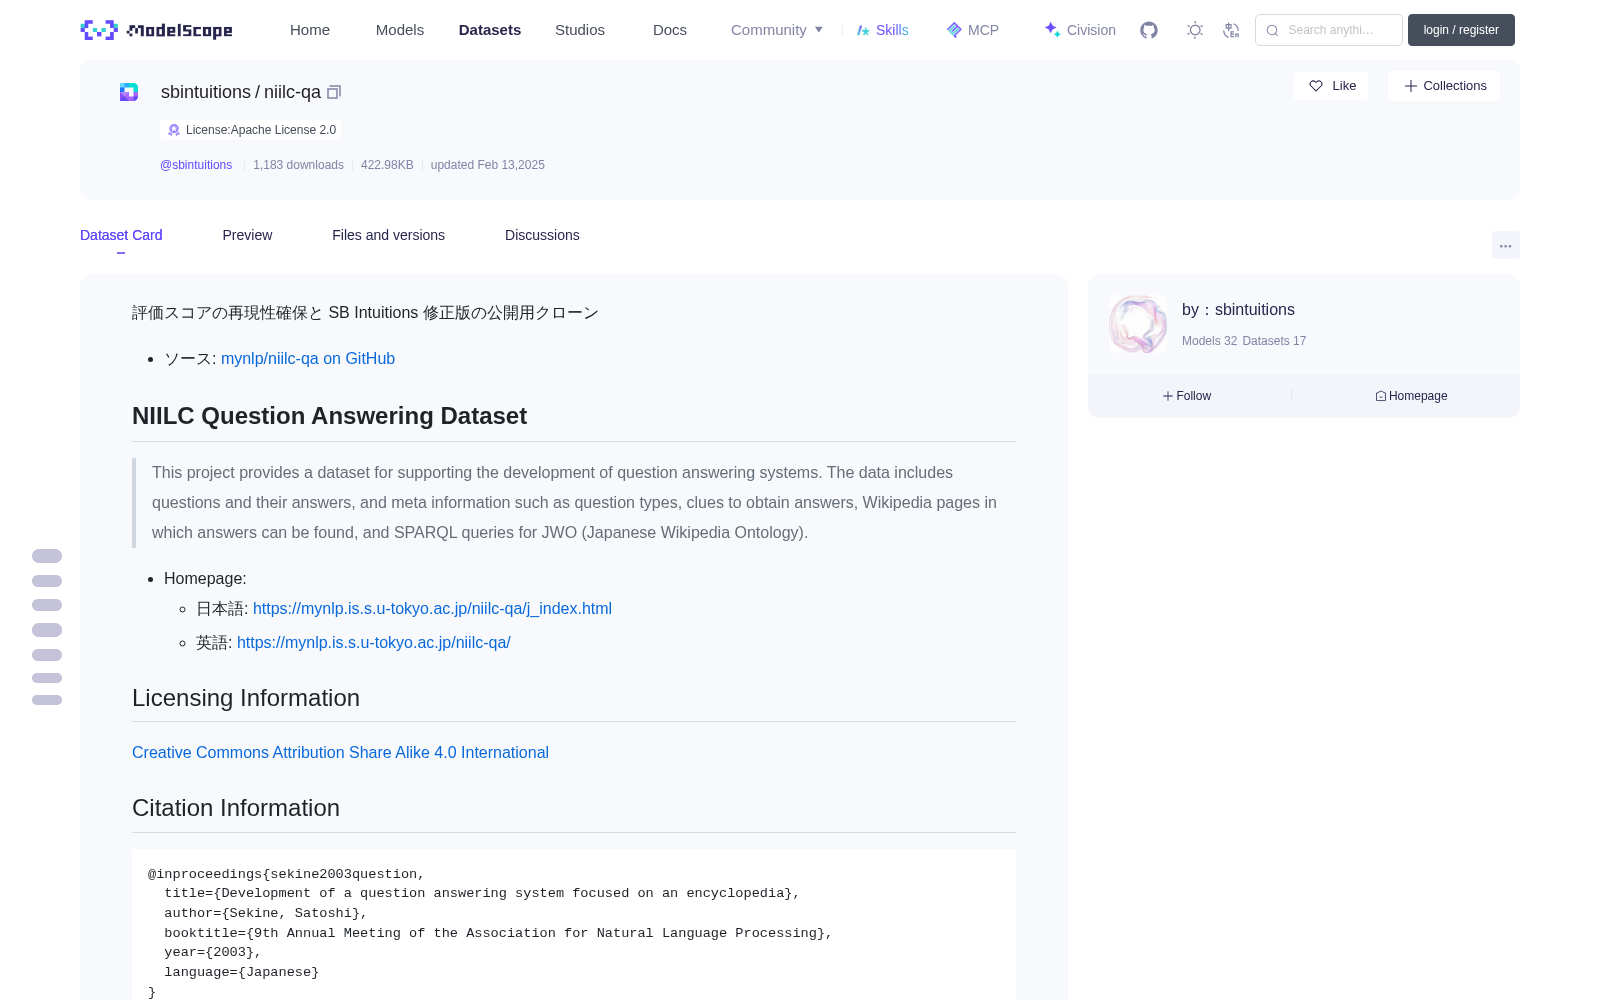The image size is (1600, 1000).
Task: Open the Studios section
Action: (x=580, y=30)
